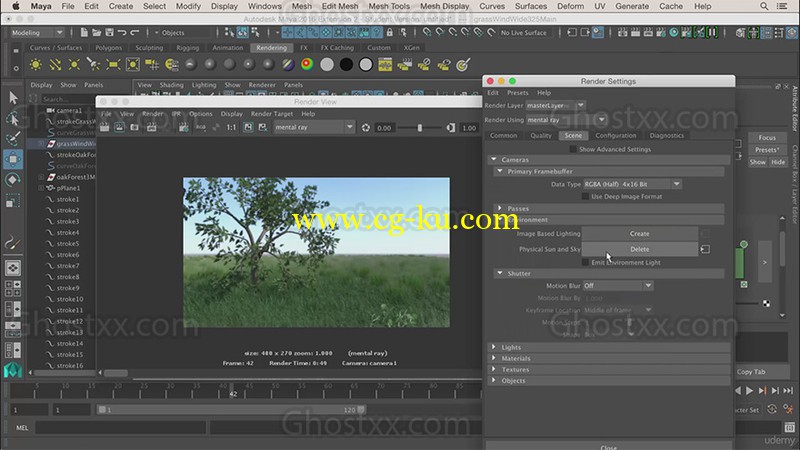Image resolution: width=800 pixels, height=450 pixels.
Task: Choose the Select tool arrow in toolbox
Action: click(x=13, y=97)
